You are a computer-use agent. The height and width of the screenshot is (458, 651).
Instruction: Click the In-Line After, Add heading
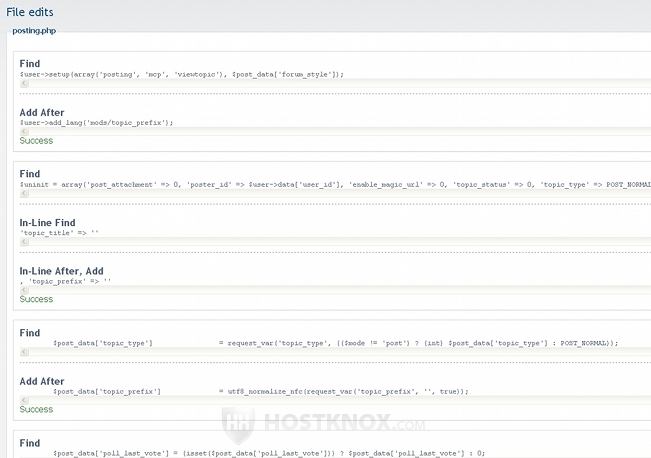pos(62,270)
